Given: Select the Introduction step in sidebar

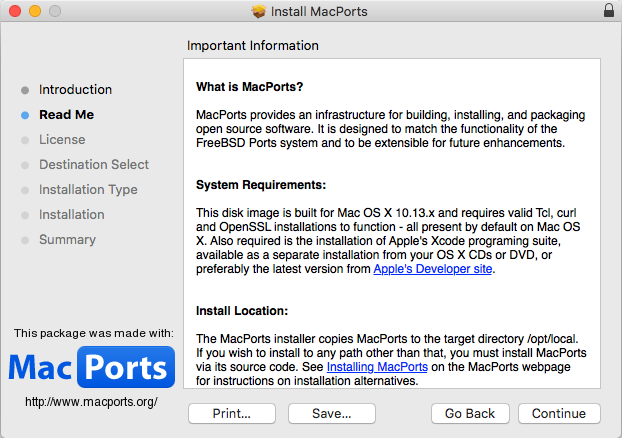Looking at the screenshot, I should click(x=75, y=89).
